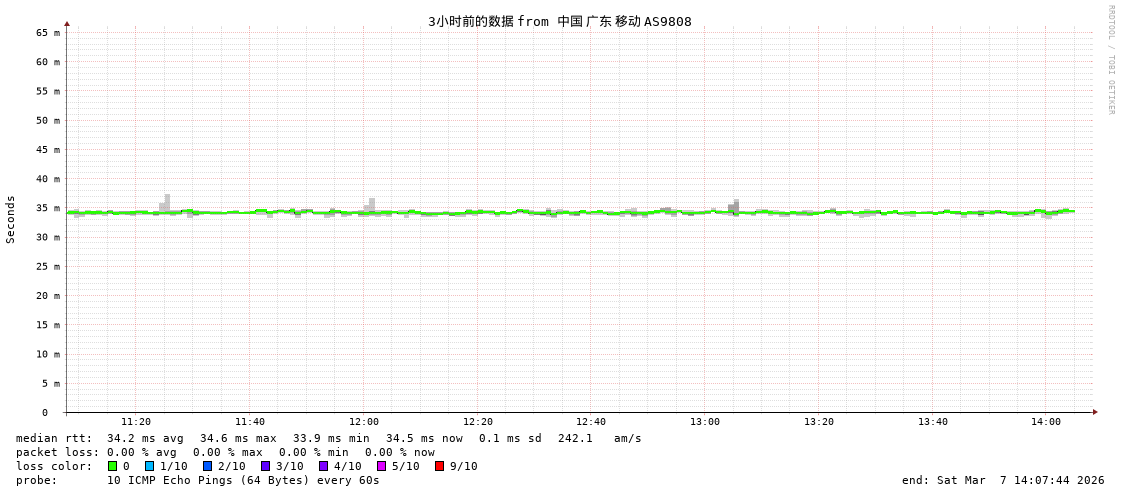Click the red 9/10 loss swatch
Screen dimensions: 1121x494
439,466
